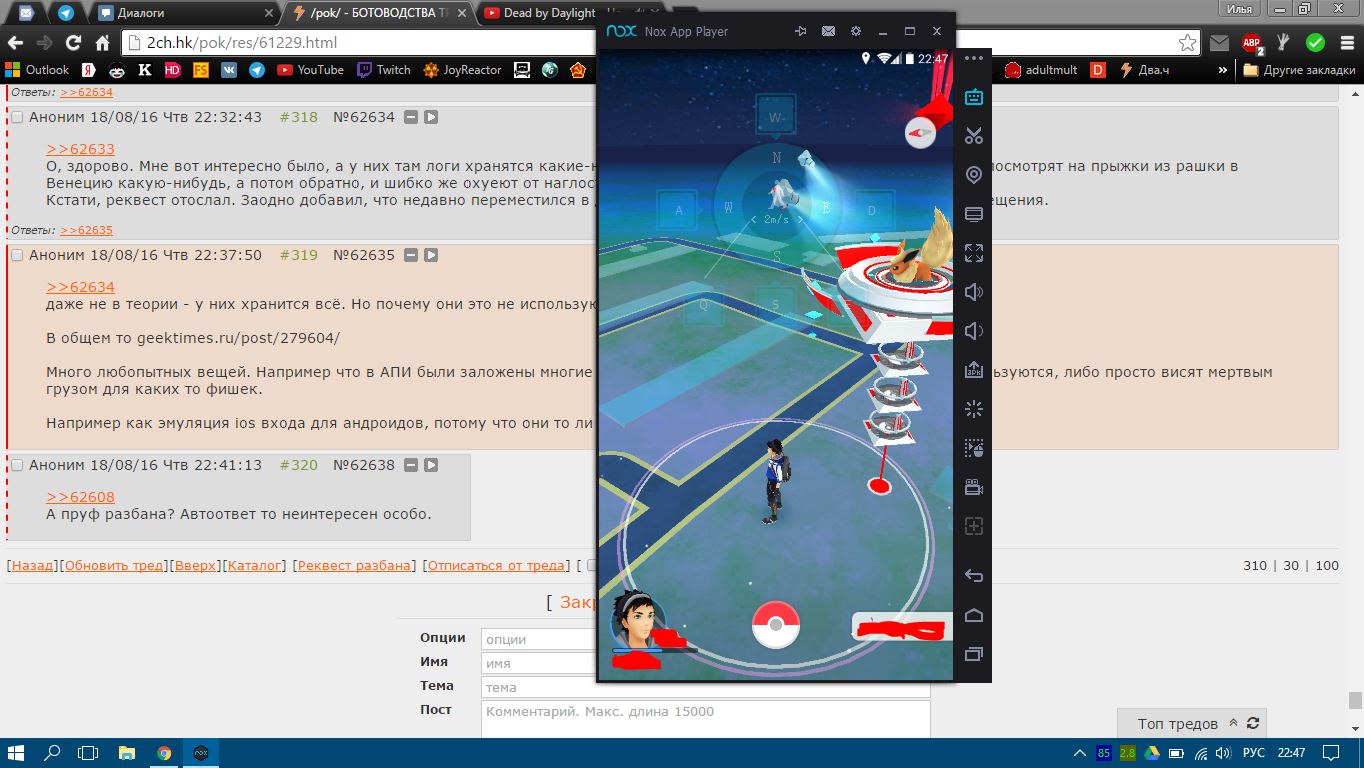Viewport: 1364px width, 768px height.
Task: Open Android recent apps in Nox
Action: pos(974,654)
